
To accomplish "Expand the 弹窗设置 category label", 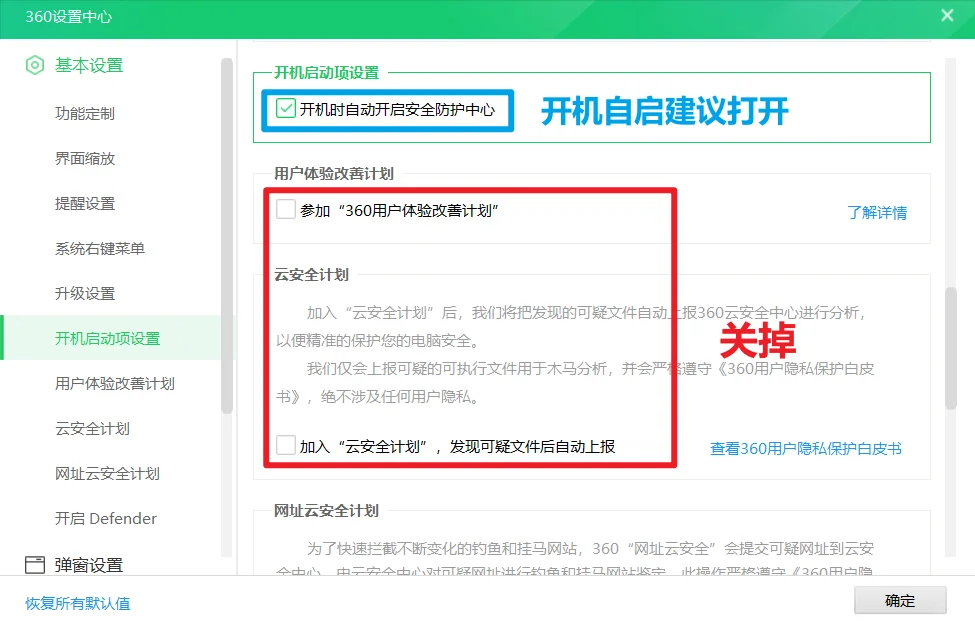I will (x=89, y=565).
